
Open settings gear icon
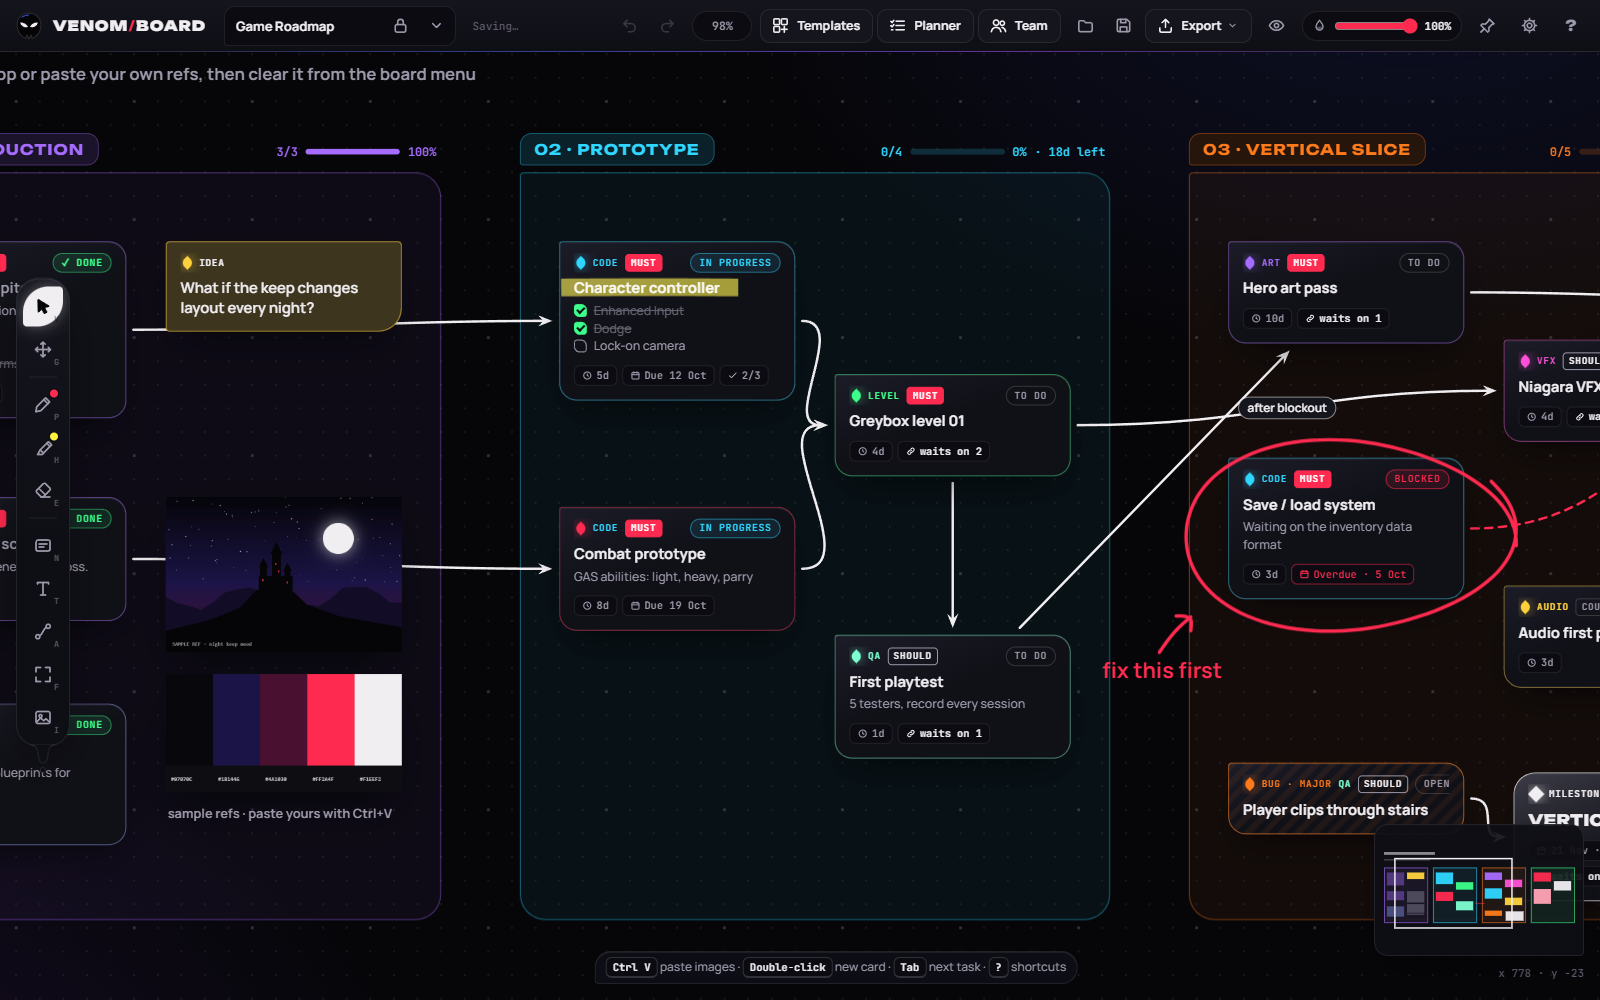[1529, 26]
